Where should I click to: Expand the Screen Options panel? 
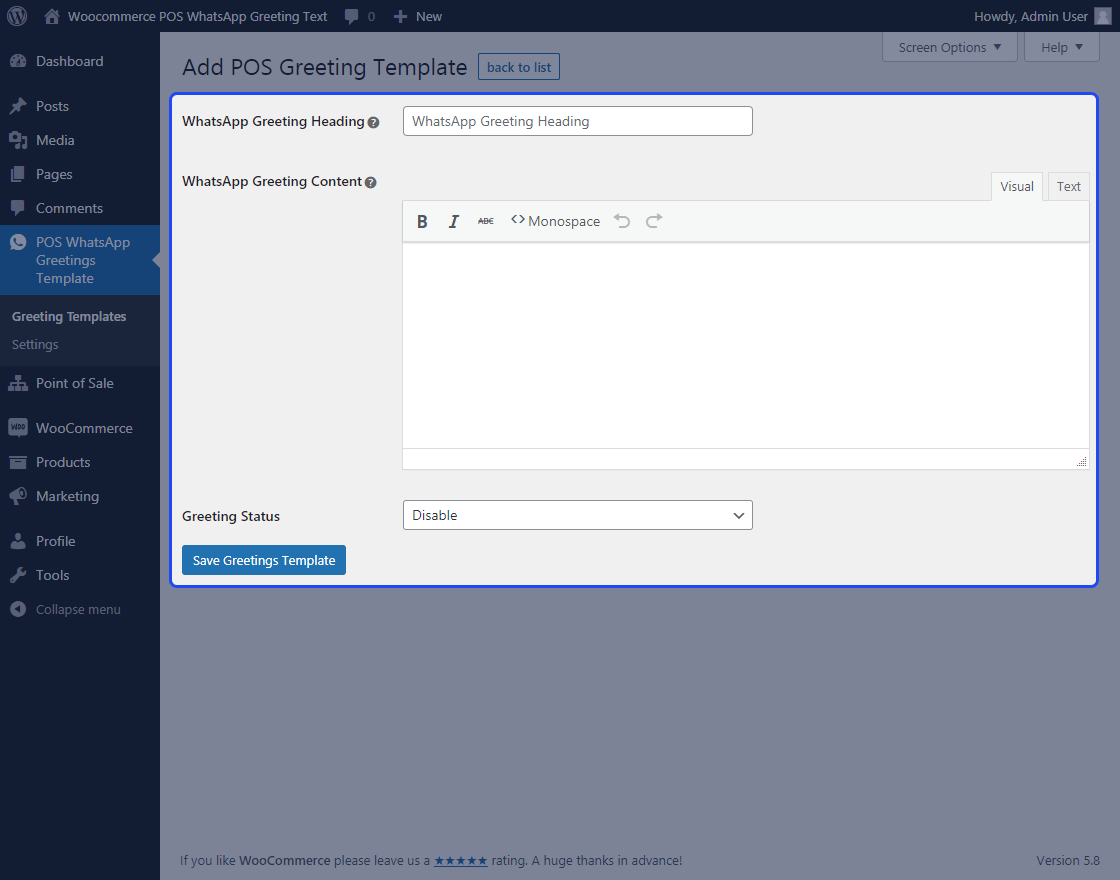tap(949, 47)
